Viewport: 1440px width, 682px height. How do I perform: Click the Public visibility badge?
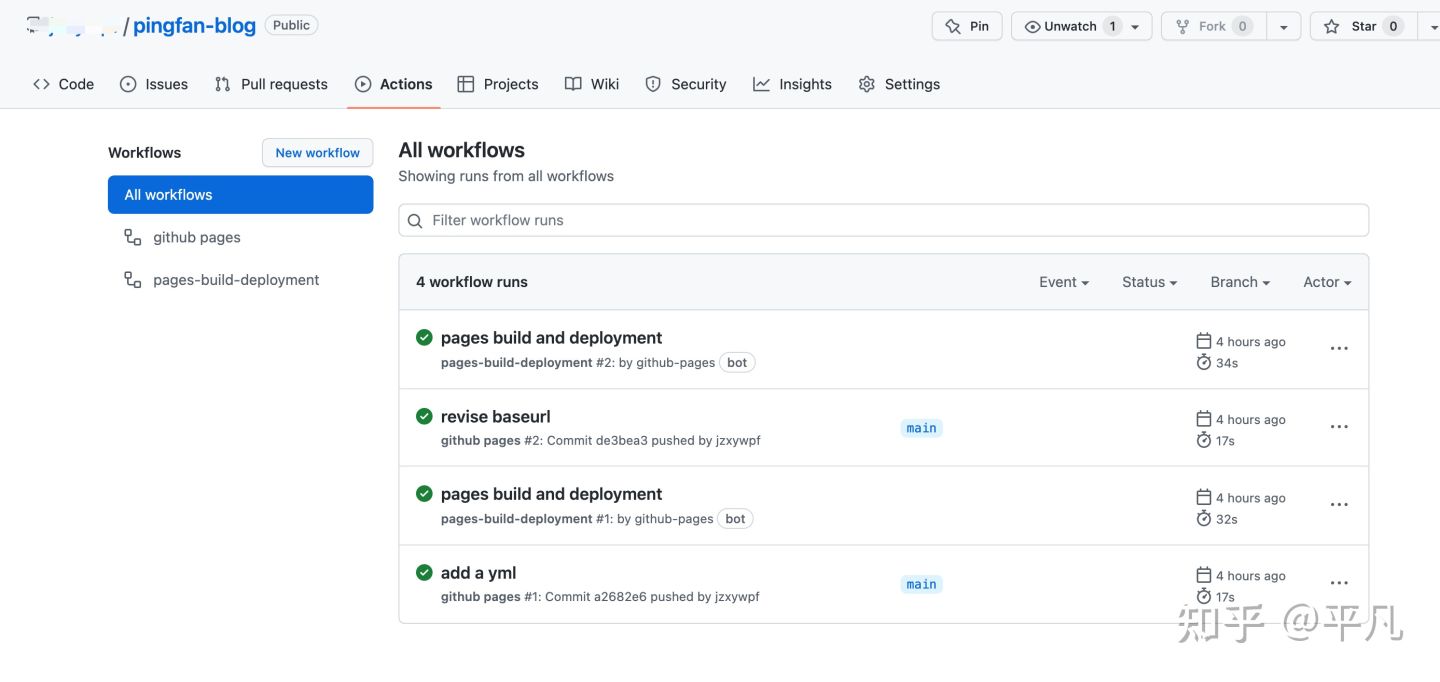coord(291,25)
